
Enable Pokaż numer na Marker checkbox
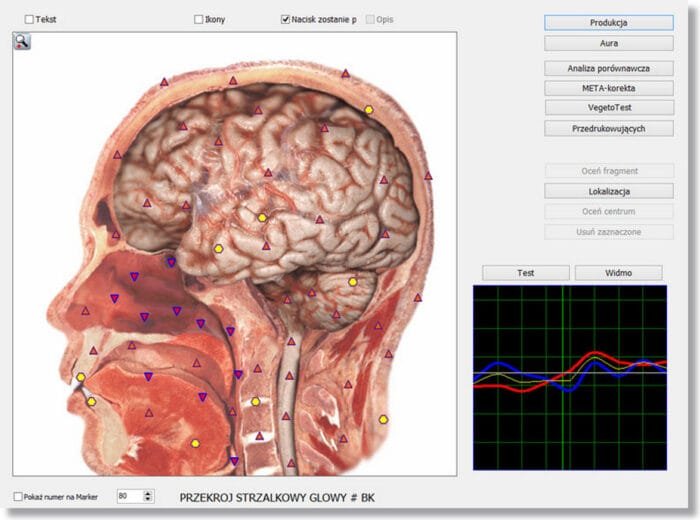[19, 496]
